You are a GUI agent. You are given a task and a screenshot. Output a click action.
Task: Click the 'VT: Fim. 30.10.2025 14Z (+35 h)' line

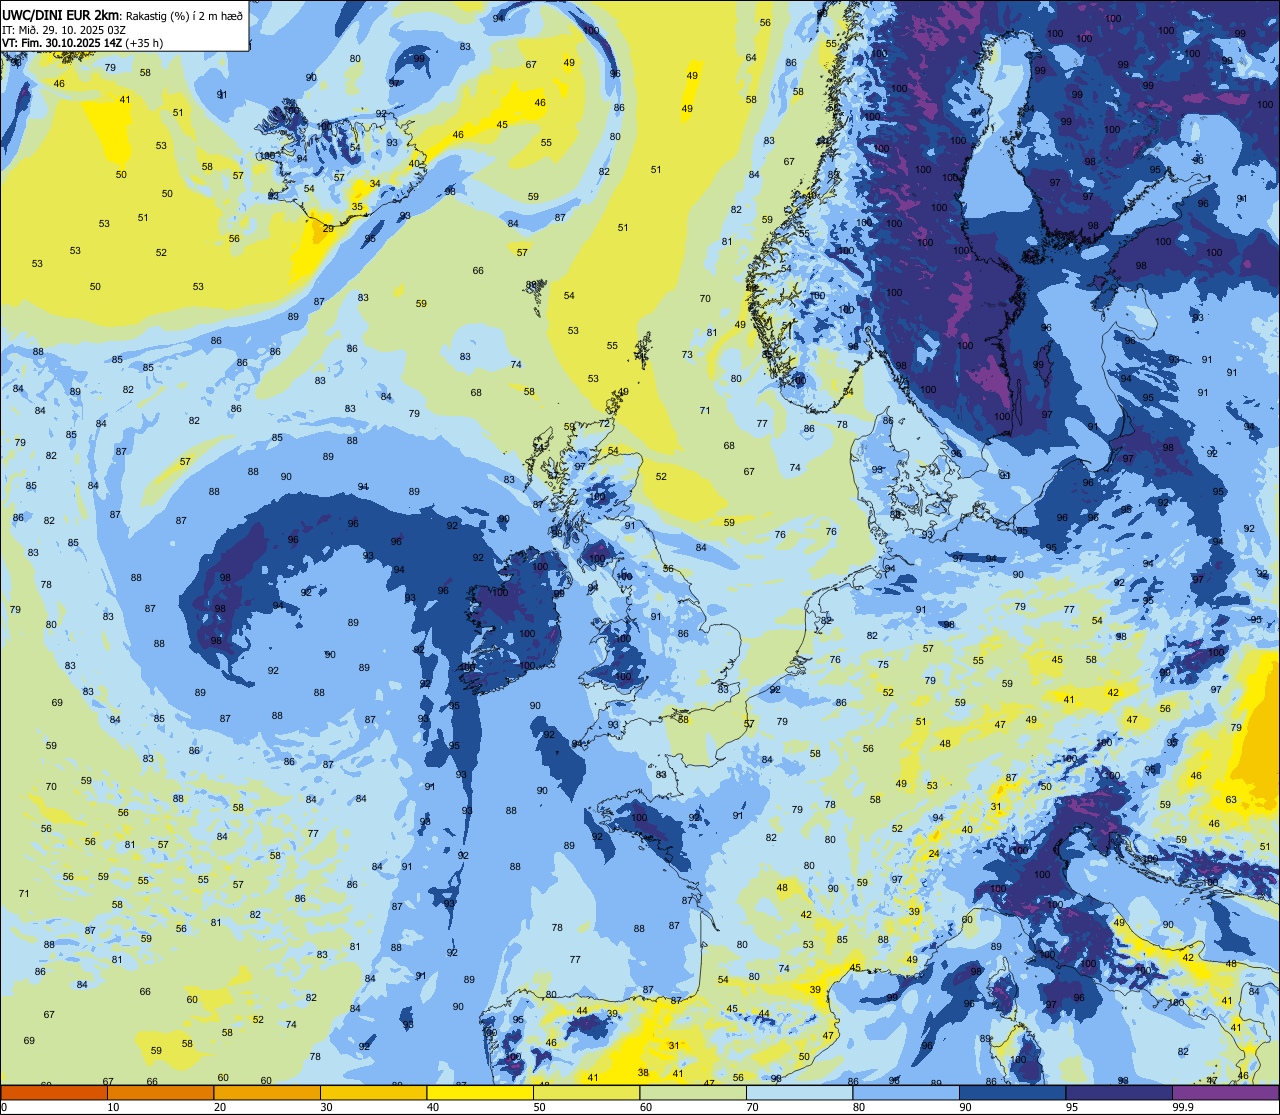tap(83, 43)
